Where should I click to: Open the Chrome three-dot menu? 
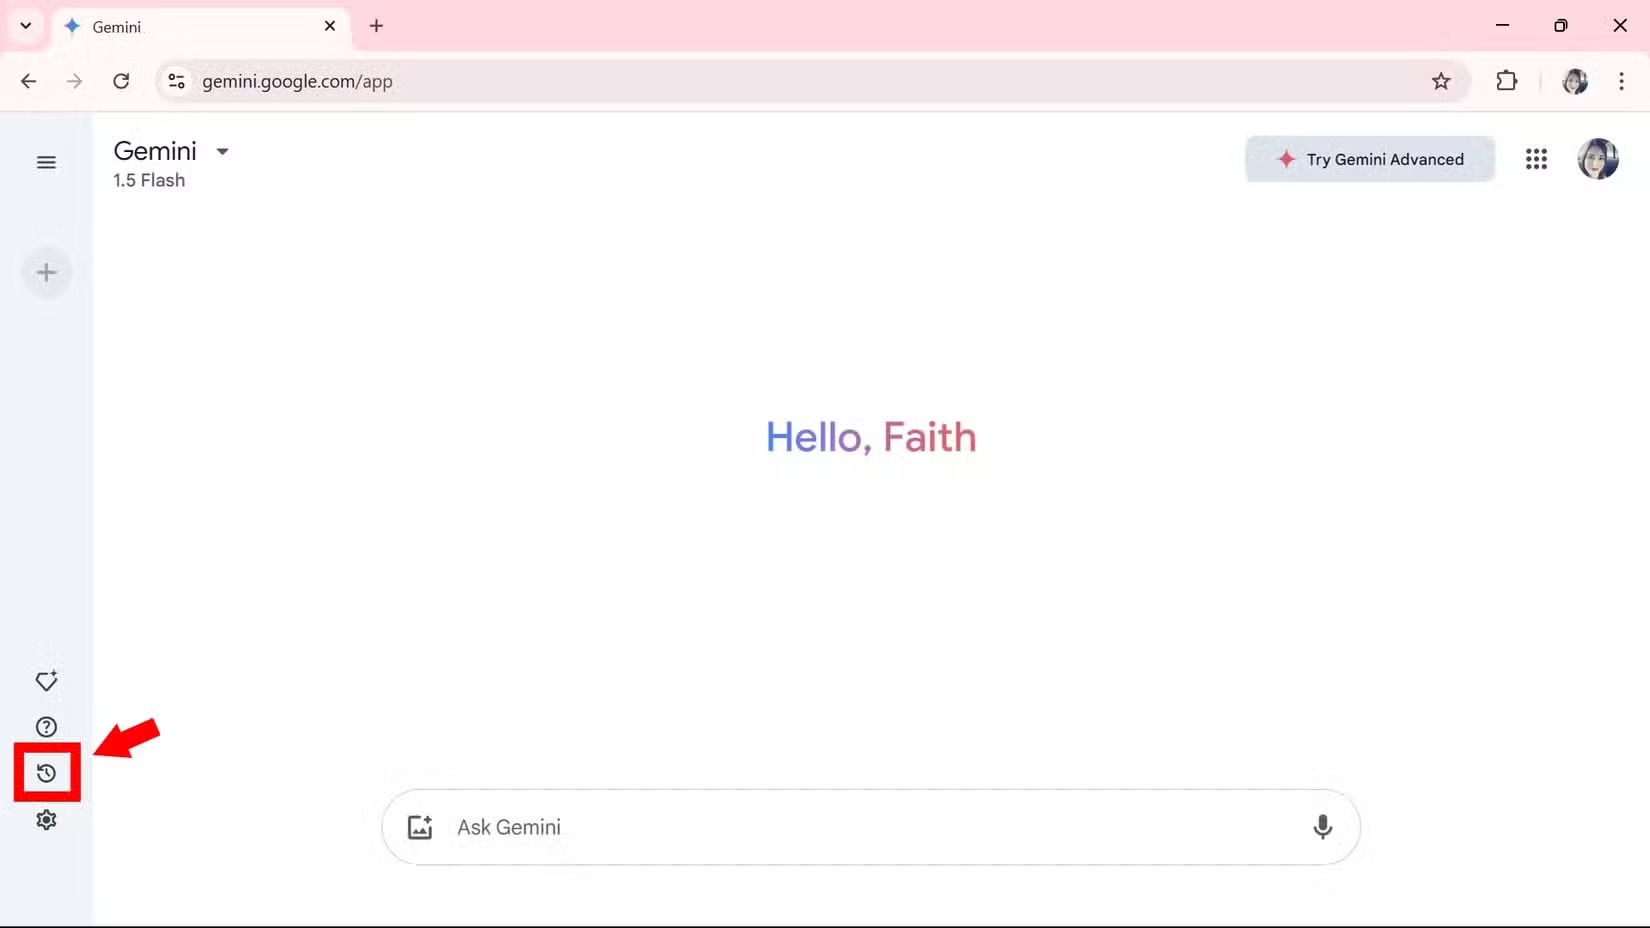tap(1621, 81)
